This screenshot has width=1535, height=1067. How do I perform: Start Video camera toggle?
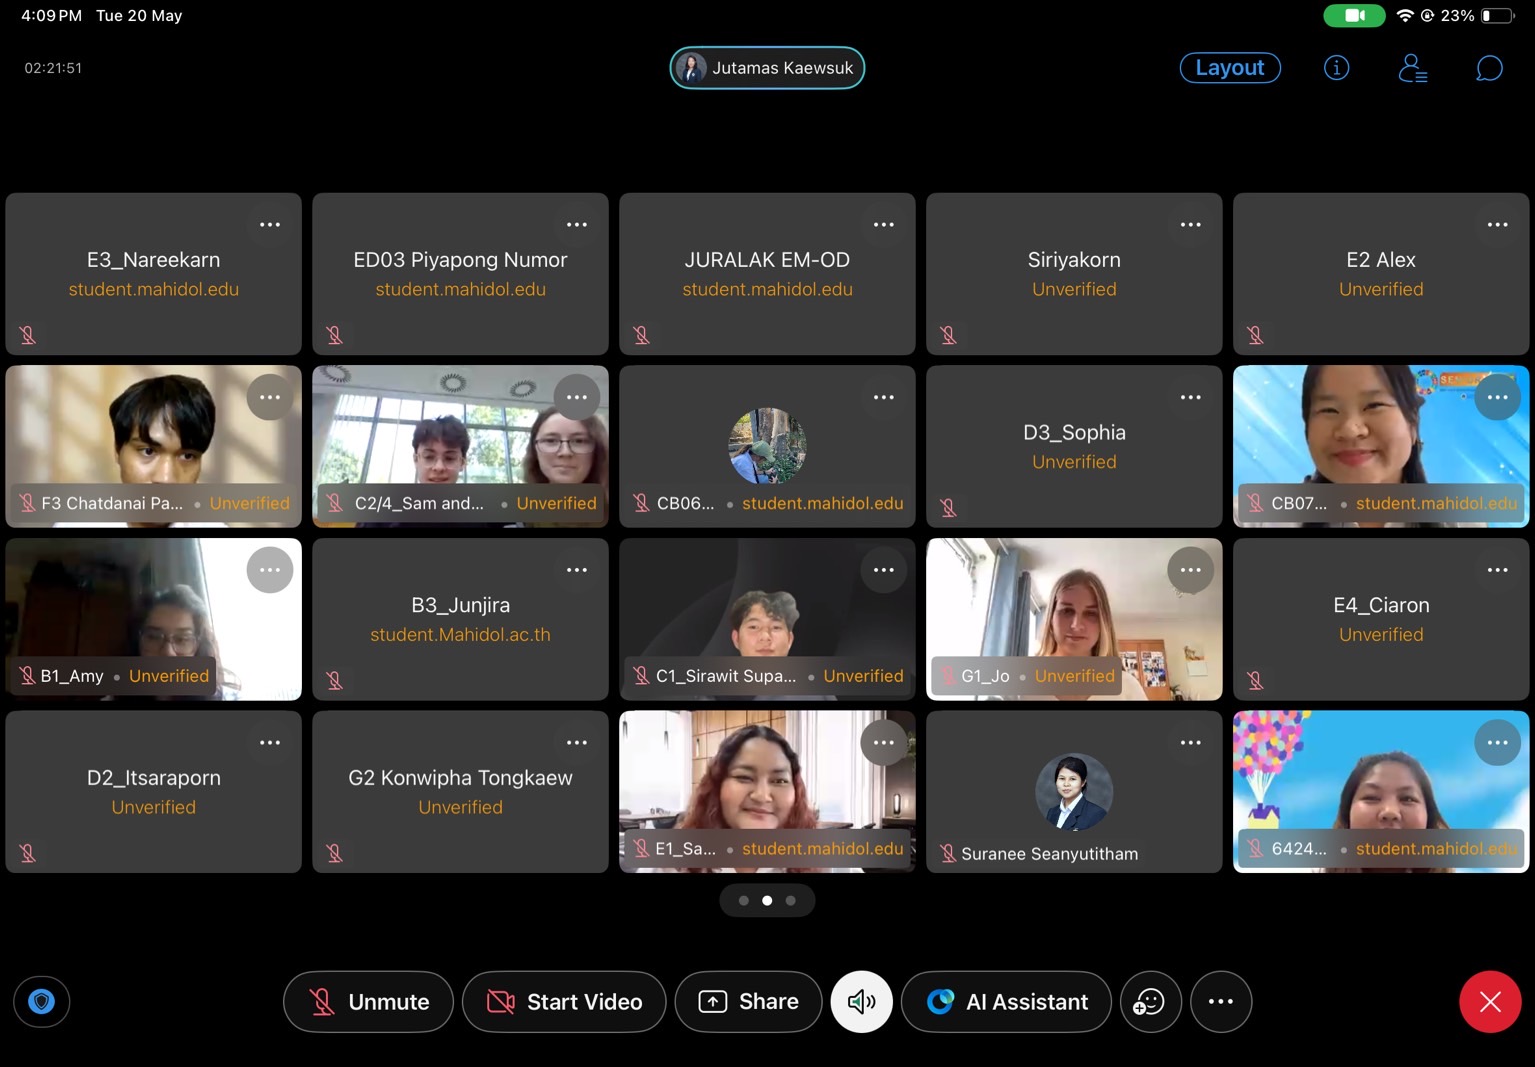click(564, 1001)
